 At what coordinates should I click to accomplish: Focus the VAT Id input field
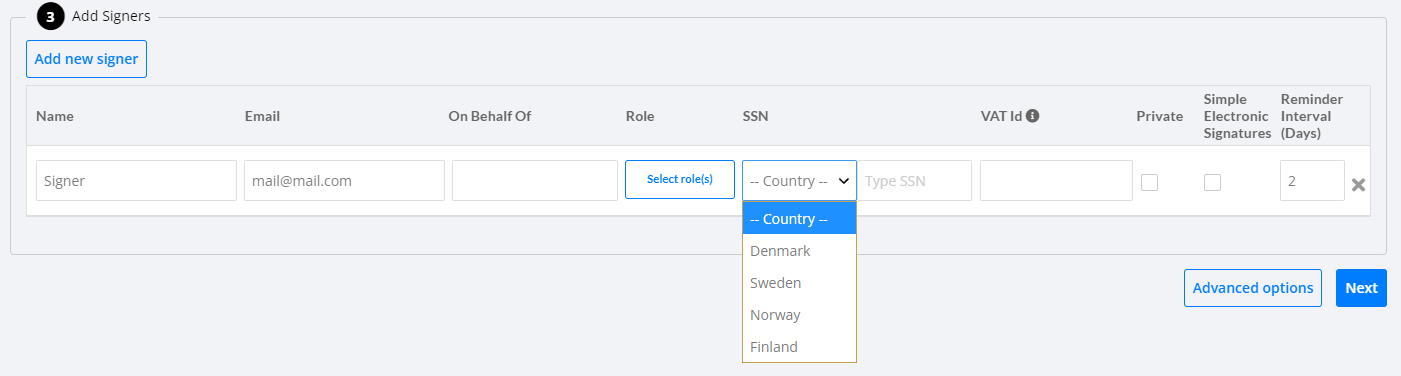click(x=1056, y=181)
